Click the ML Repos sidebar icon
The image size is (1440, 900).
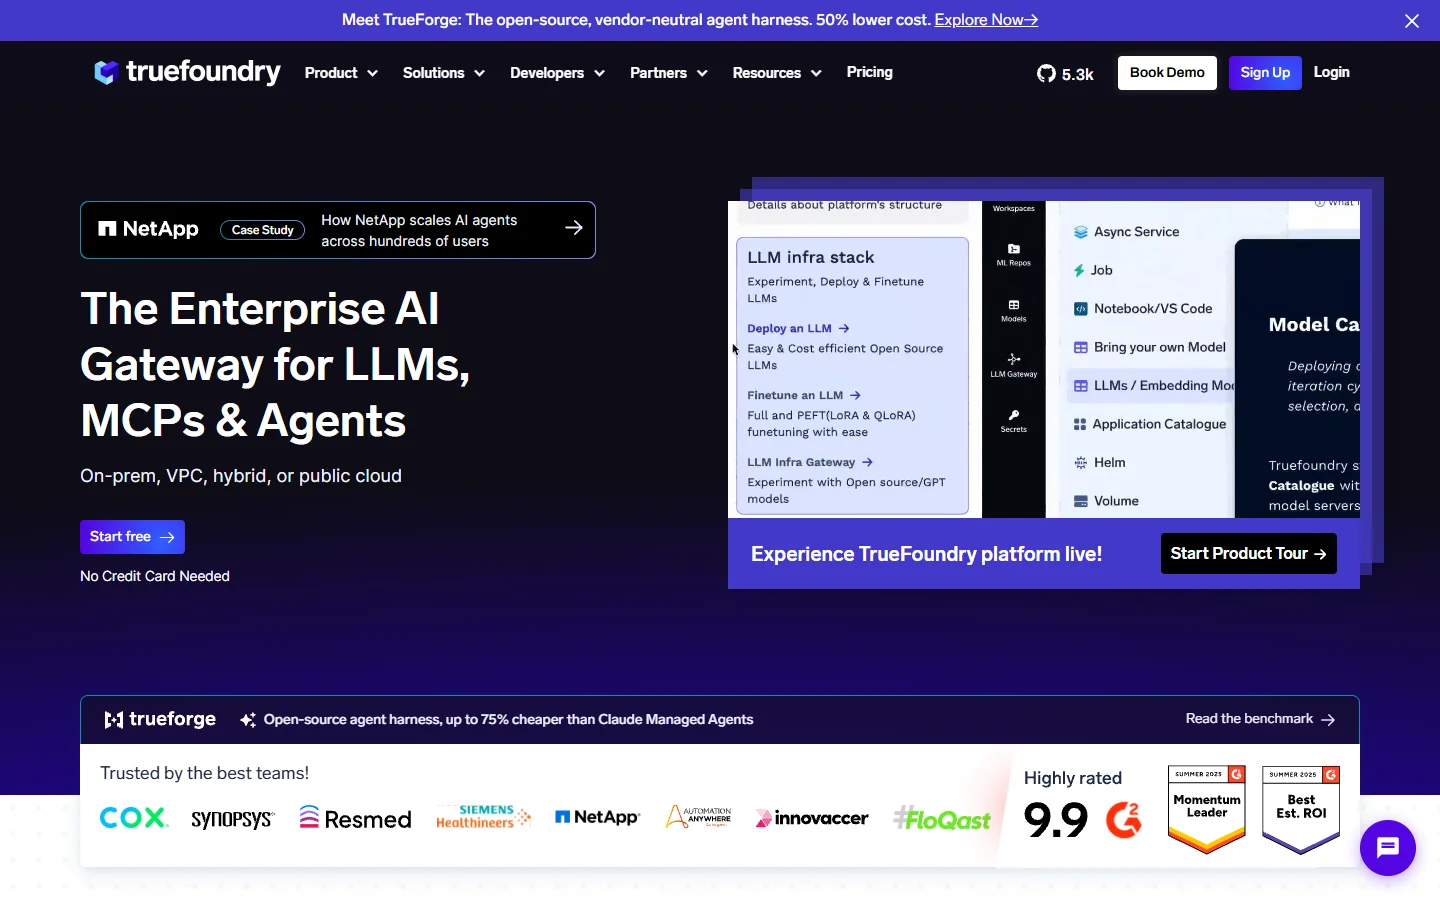(x=1014, y=254)
